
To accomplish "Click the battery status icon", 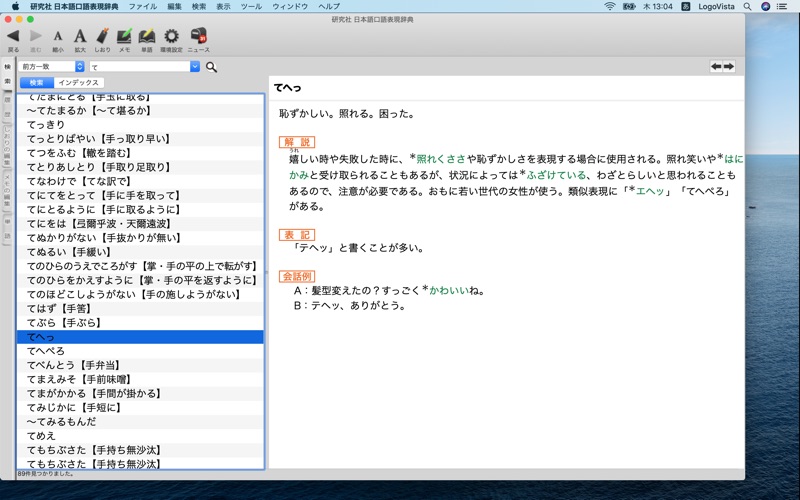I will pos(629,6).
